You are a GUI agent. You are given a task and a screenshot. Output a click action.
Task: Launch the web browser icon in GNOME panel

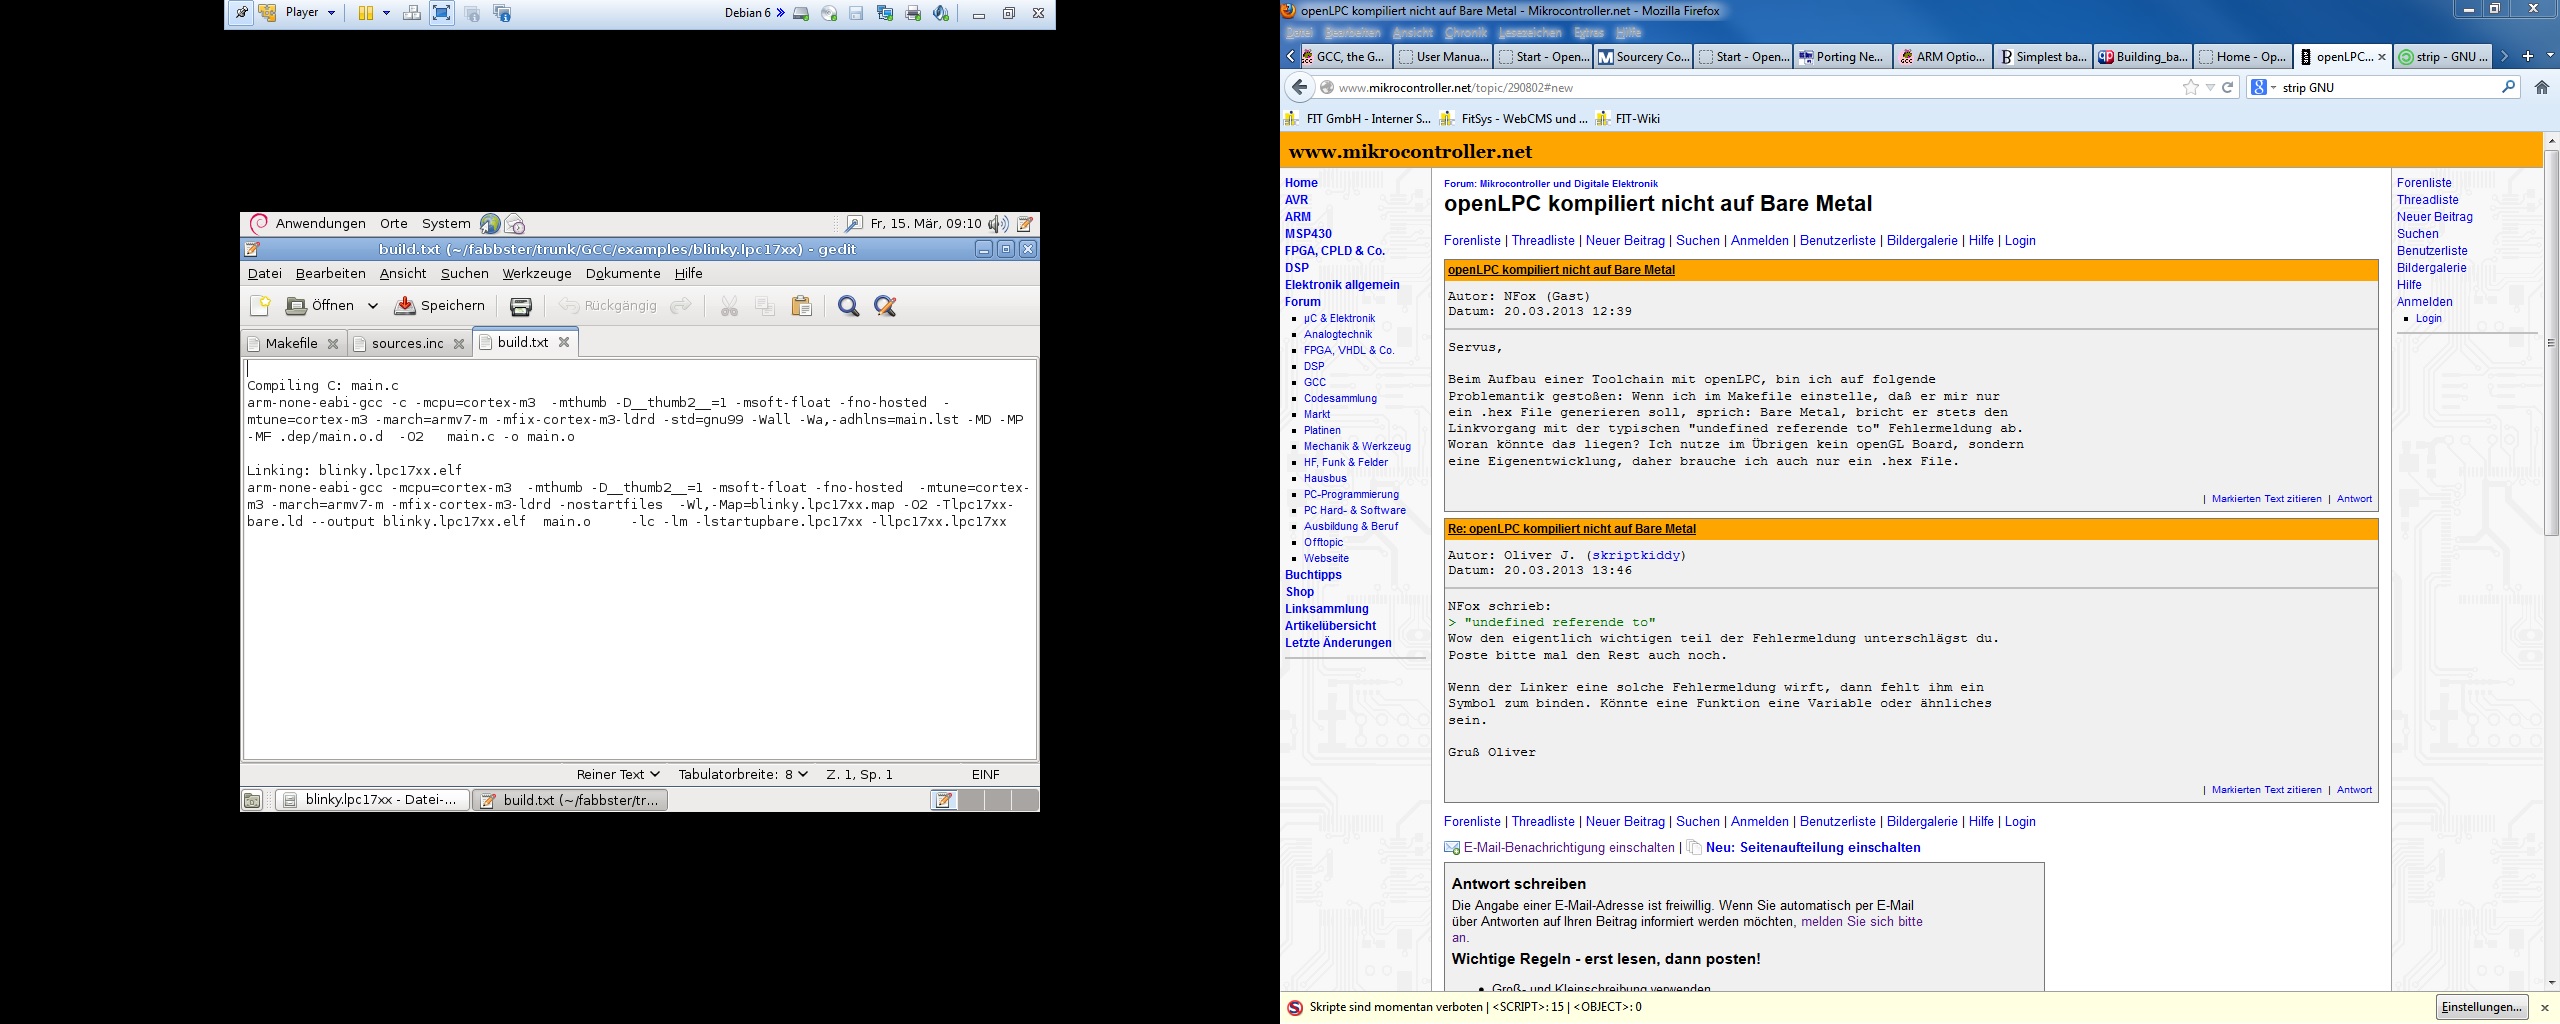(x=490, y=224)
